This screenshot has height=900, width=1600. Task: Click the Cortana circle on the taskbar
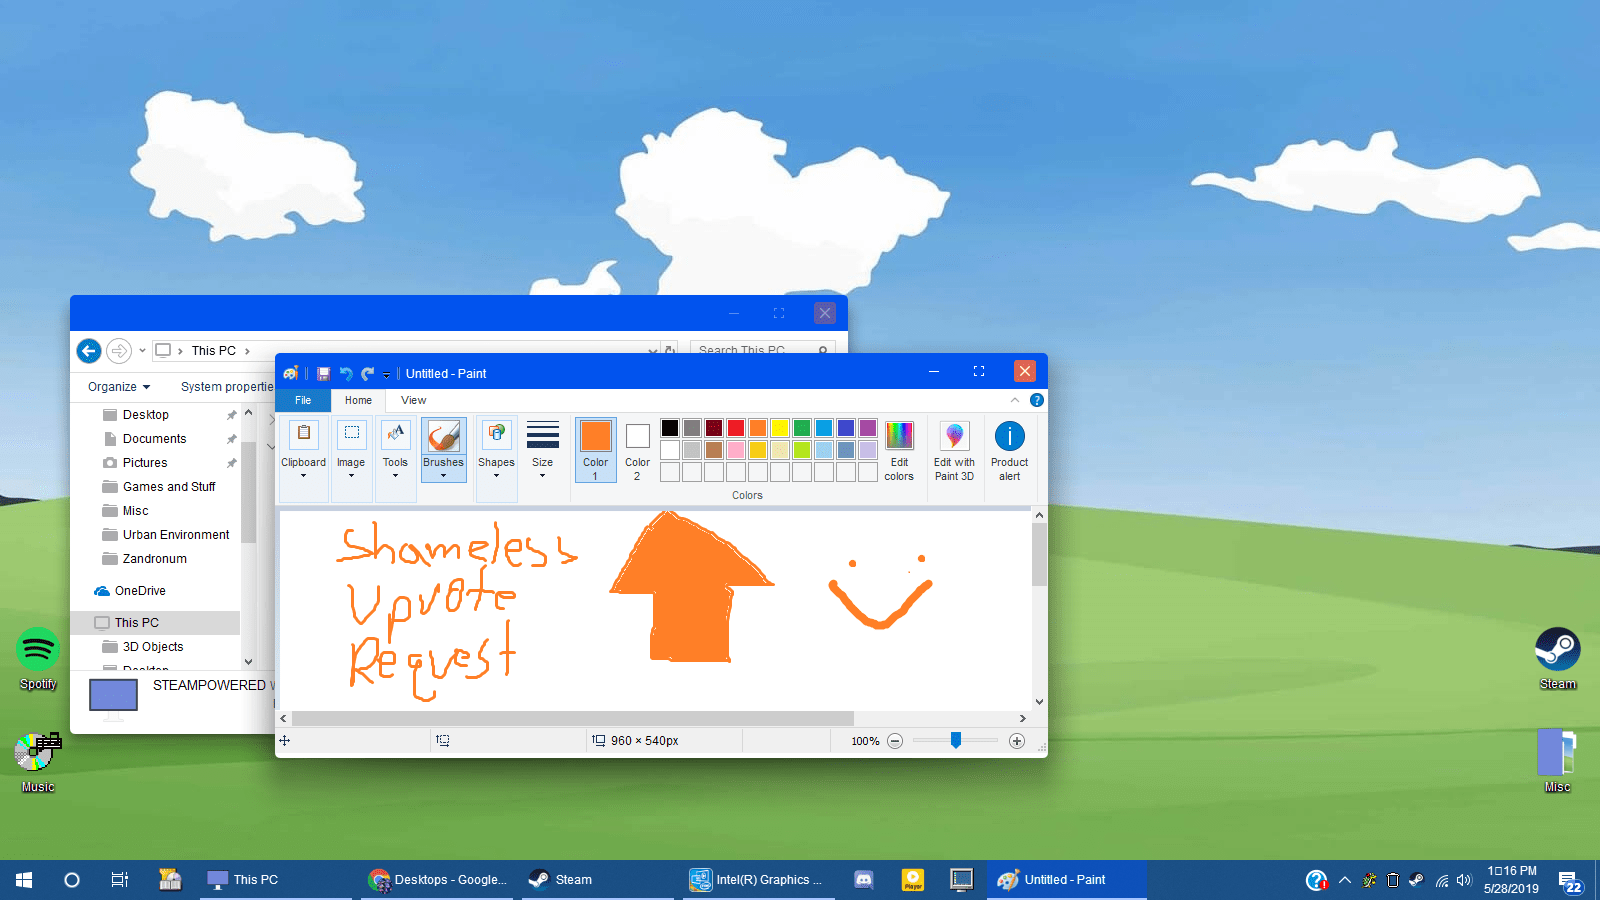(72, 880)
